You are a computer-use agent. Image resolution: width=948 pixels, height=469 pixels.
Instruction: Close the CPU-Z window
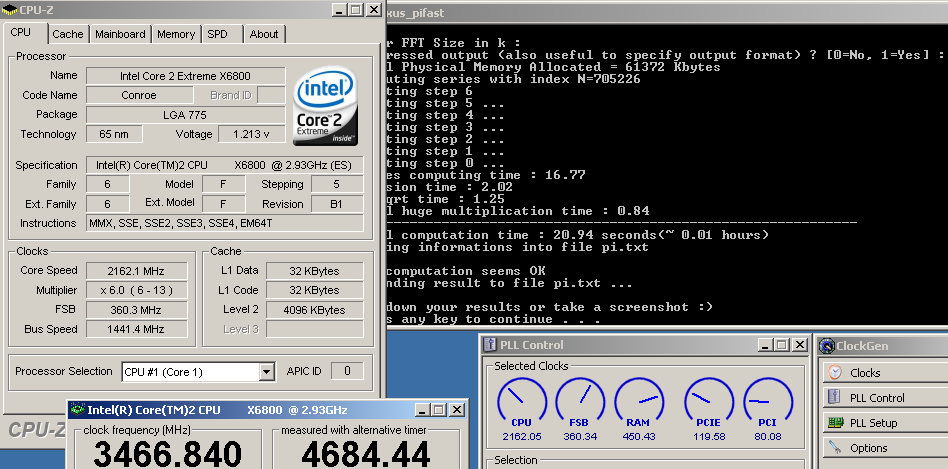tap(374, 10)
